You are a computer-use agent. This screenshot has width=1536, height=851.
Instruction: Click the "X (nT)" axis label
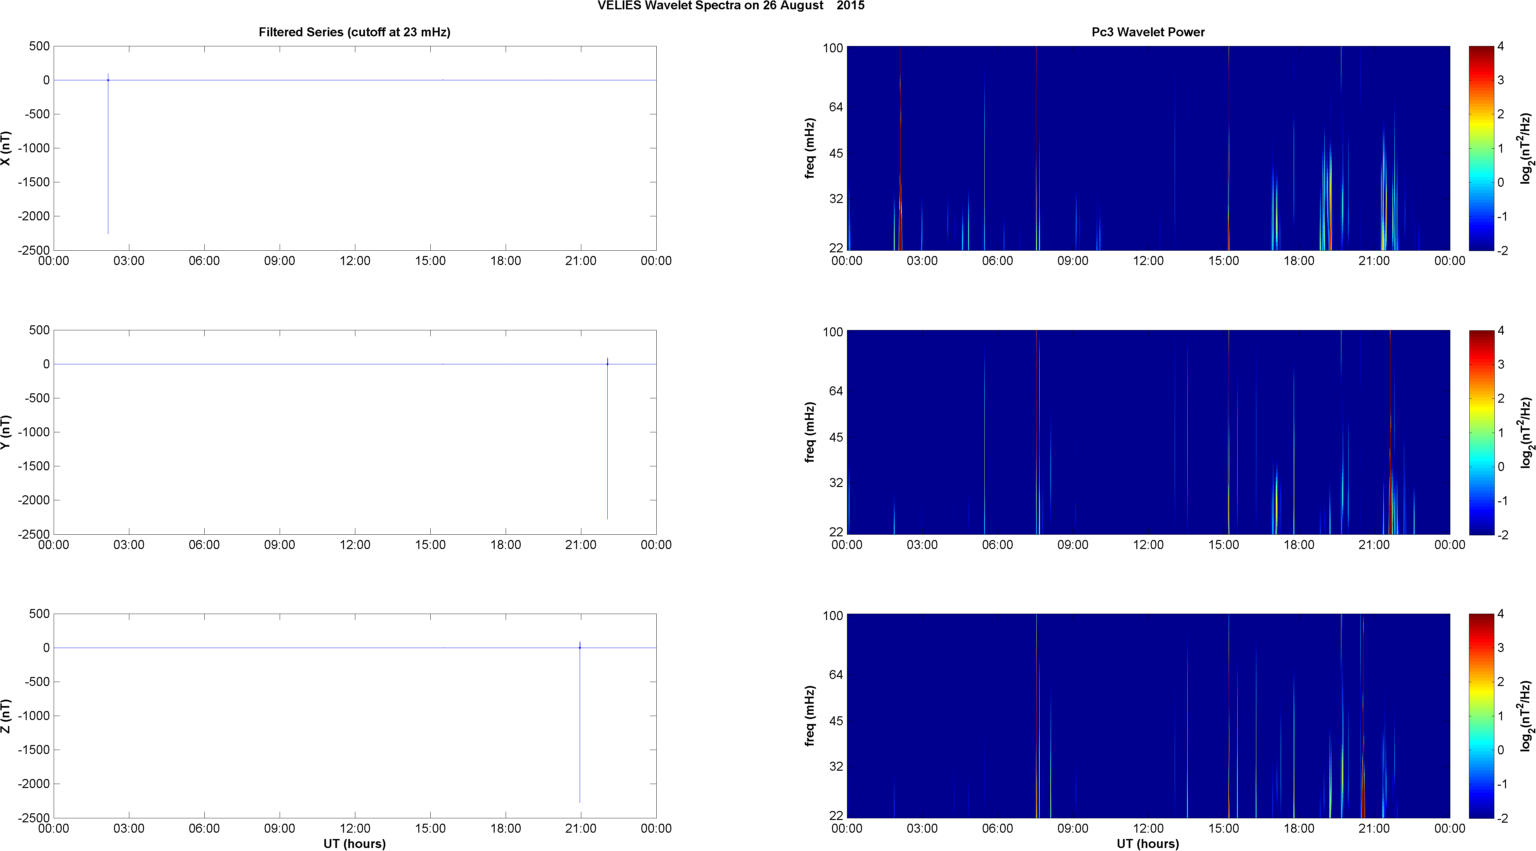click(6, 148)
